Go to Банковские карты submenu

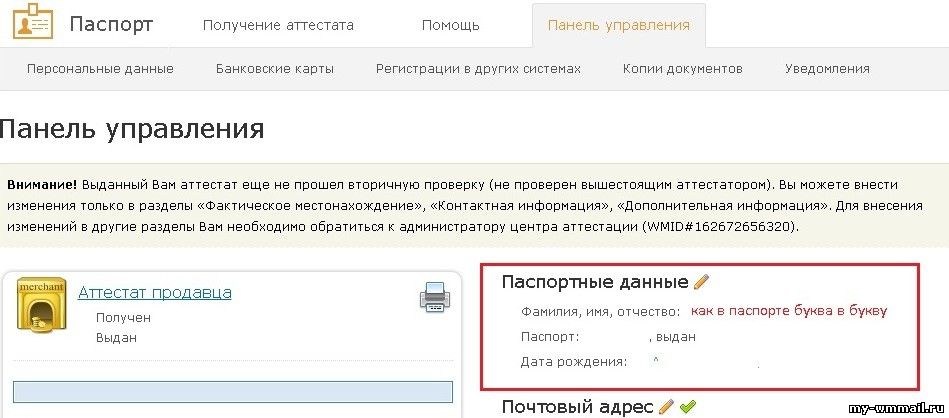pos(275,68)
